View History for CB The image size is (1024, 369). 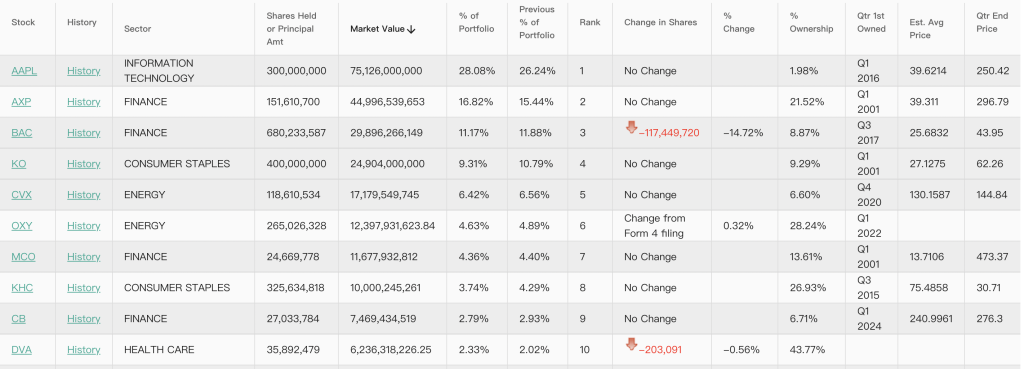(x=84, y=319)
